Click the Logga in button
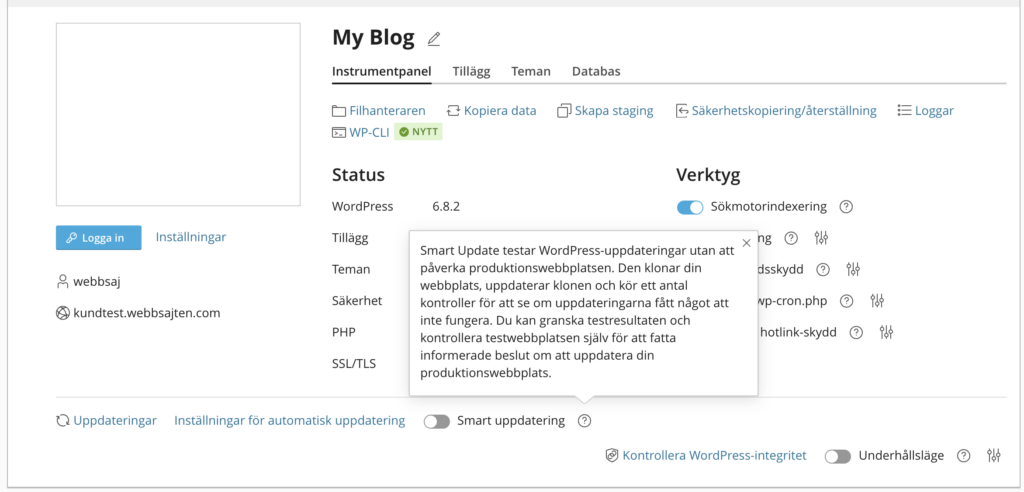The height and width of the screenshot is (492, 1024). (x=99, y=238)
